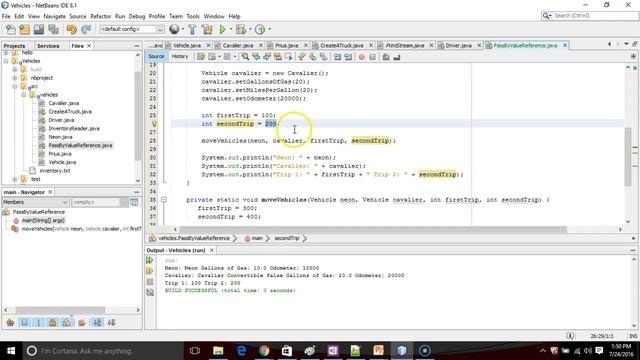Image resolution: width=640 pixels, height=360 pixels.
Task: Click the Redo toolbar icon
Action: 86,29
